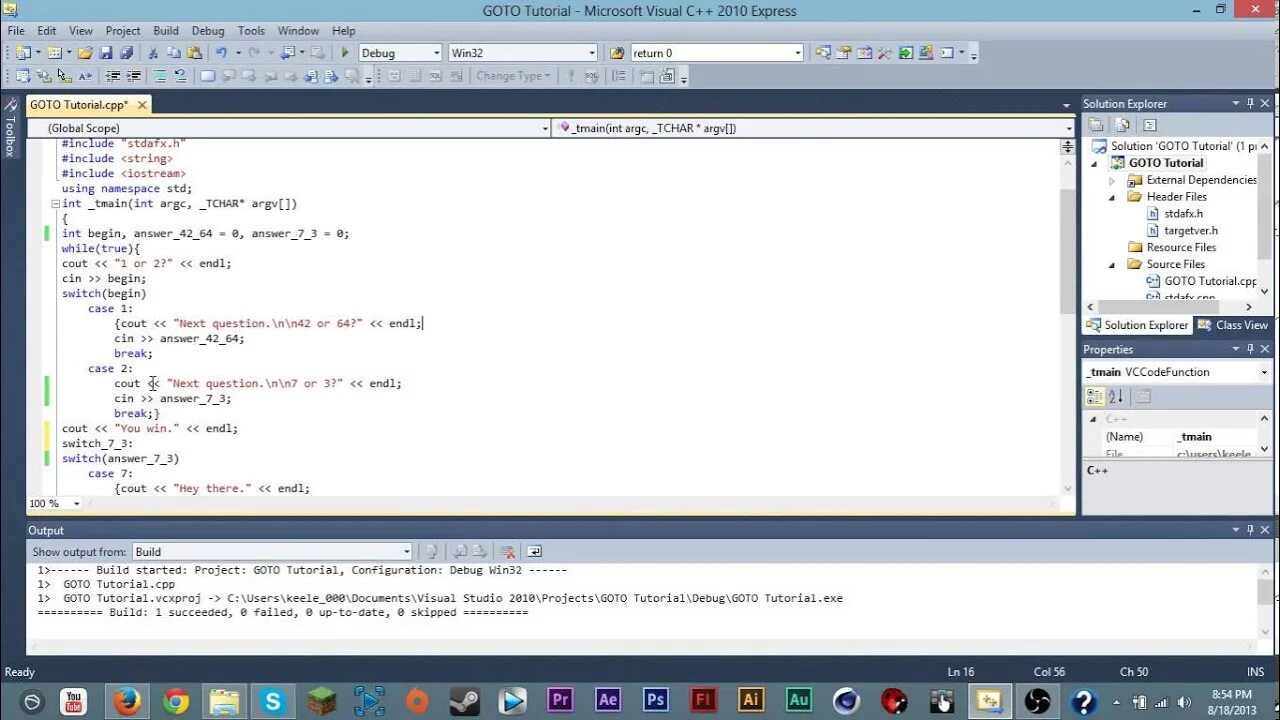
Task: Click the Paste clipboard icon
Action: tap(194, 53)
